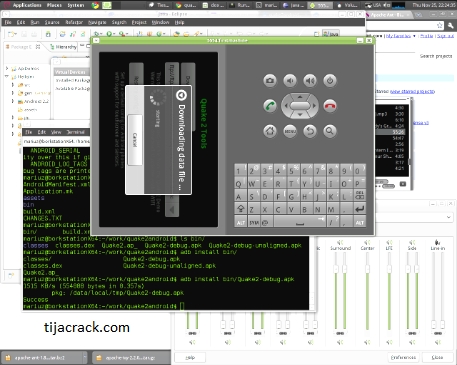Click the emulator keyboard DEL key
The image size is (457, 365).
[x=359, y=196]
